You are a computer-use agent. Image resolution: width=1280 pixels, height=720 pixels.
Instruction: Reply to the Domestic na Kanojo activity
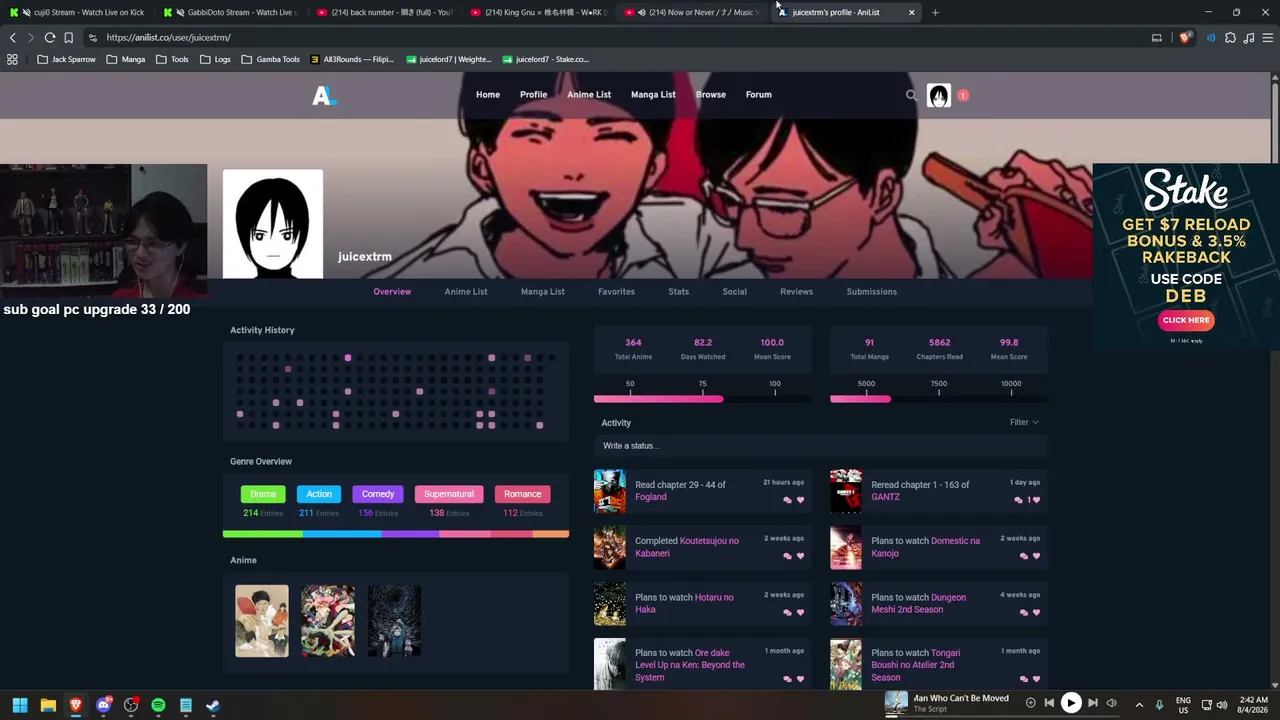tap(1023, 556)
